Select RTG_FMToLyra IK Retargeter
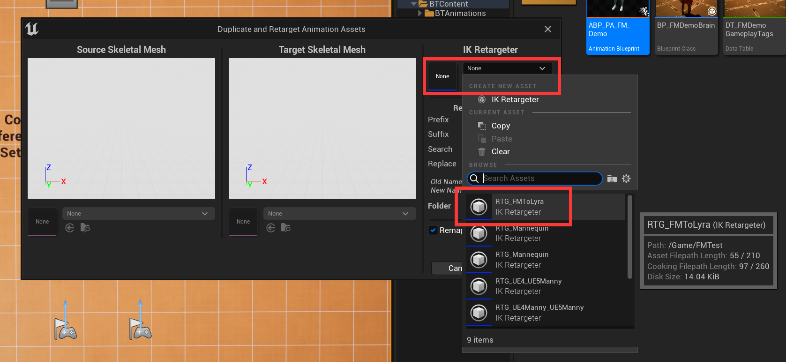786x362 pixels. tap(545, 207)
